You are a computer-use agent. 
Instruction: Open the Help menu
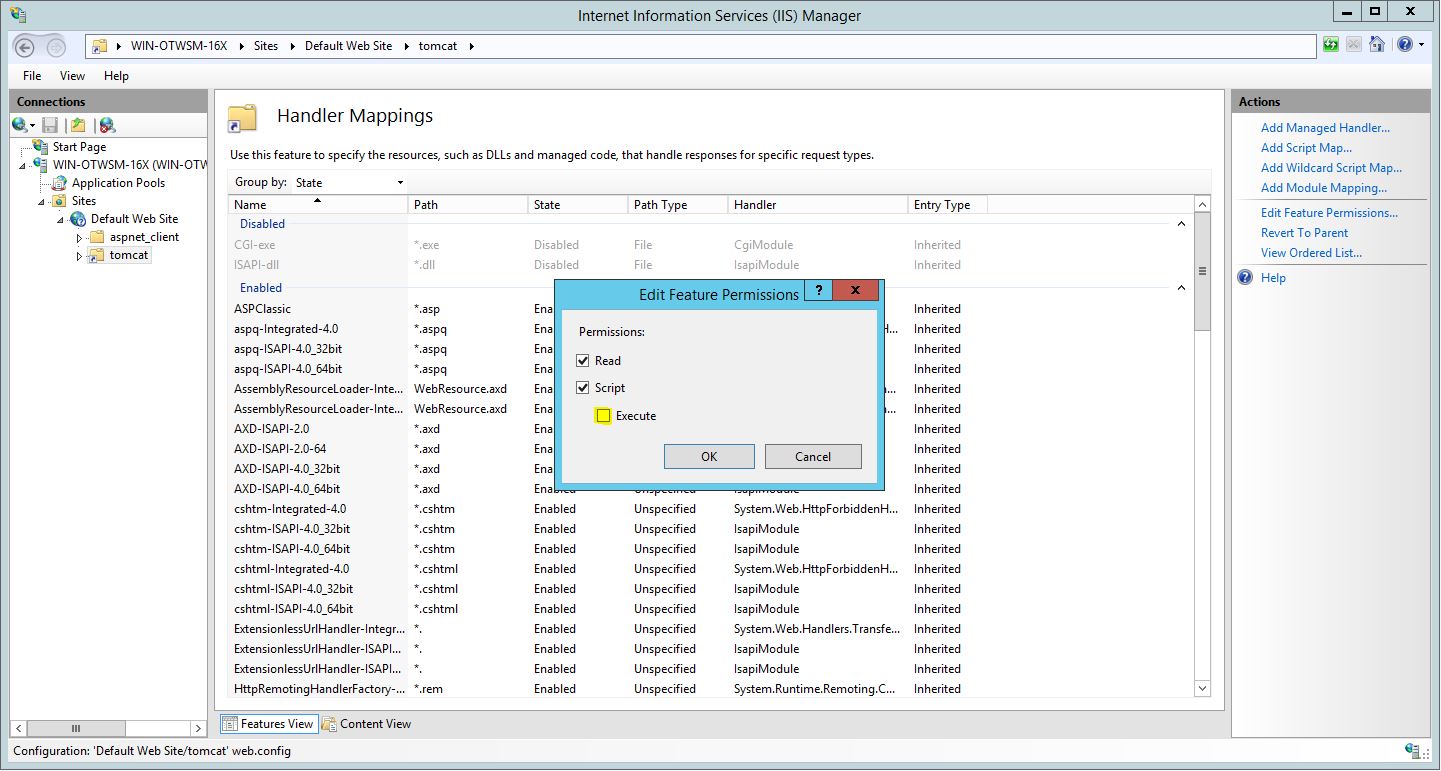coord(116,76)
